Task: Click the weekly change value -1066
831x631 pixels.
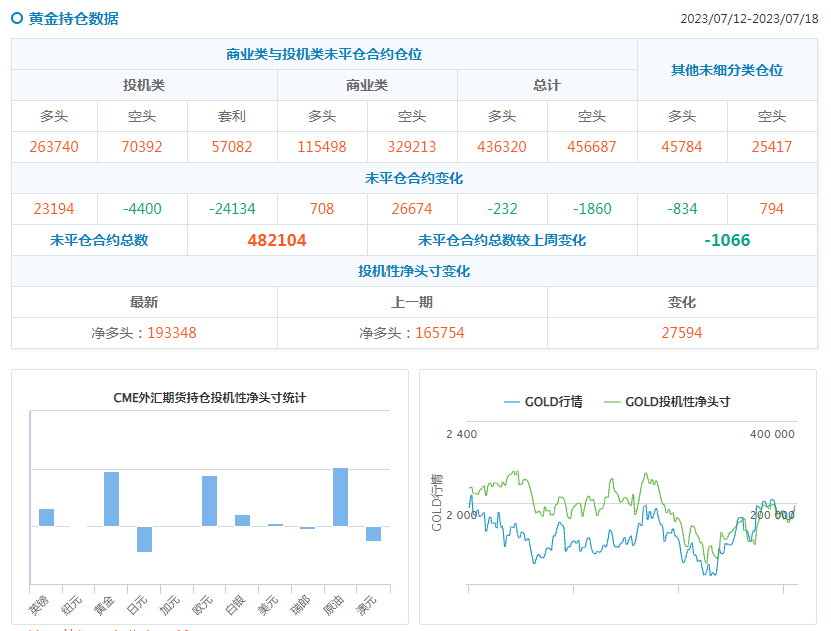Action: click(727, 240)
